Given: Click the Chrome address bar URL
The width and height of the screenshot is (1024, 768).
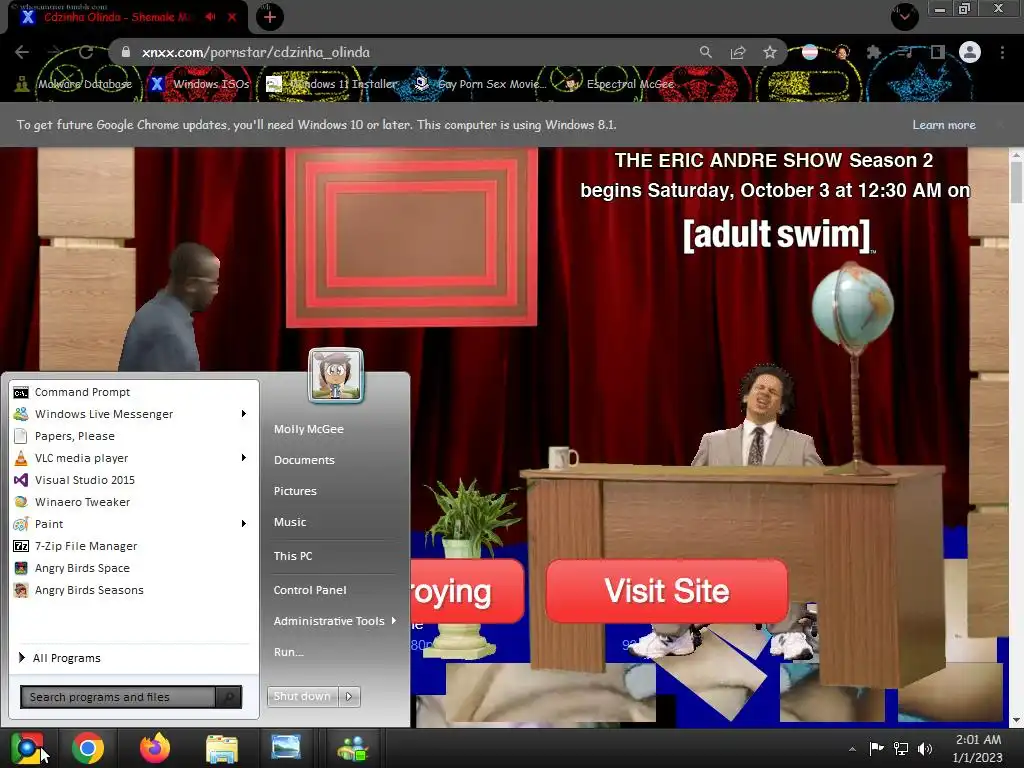Looking at the screenshot, I should coord(255,52).
